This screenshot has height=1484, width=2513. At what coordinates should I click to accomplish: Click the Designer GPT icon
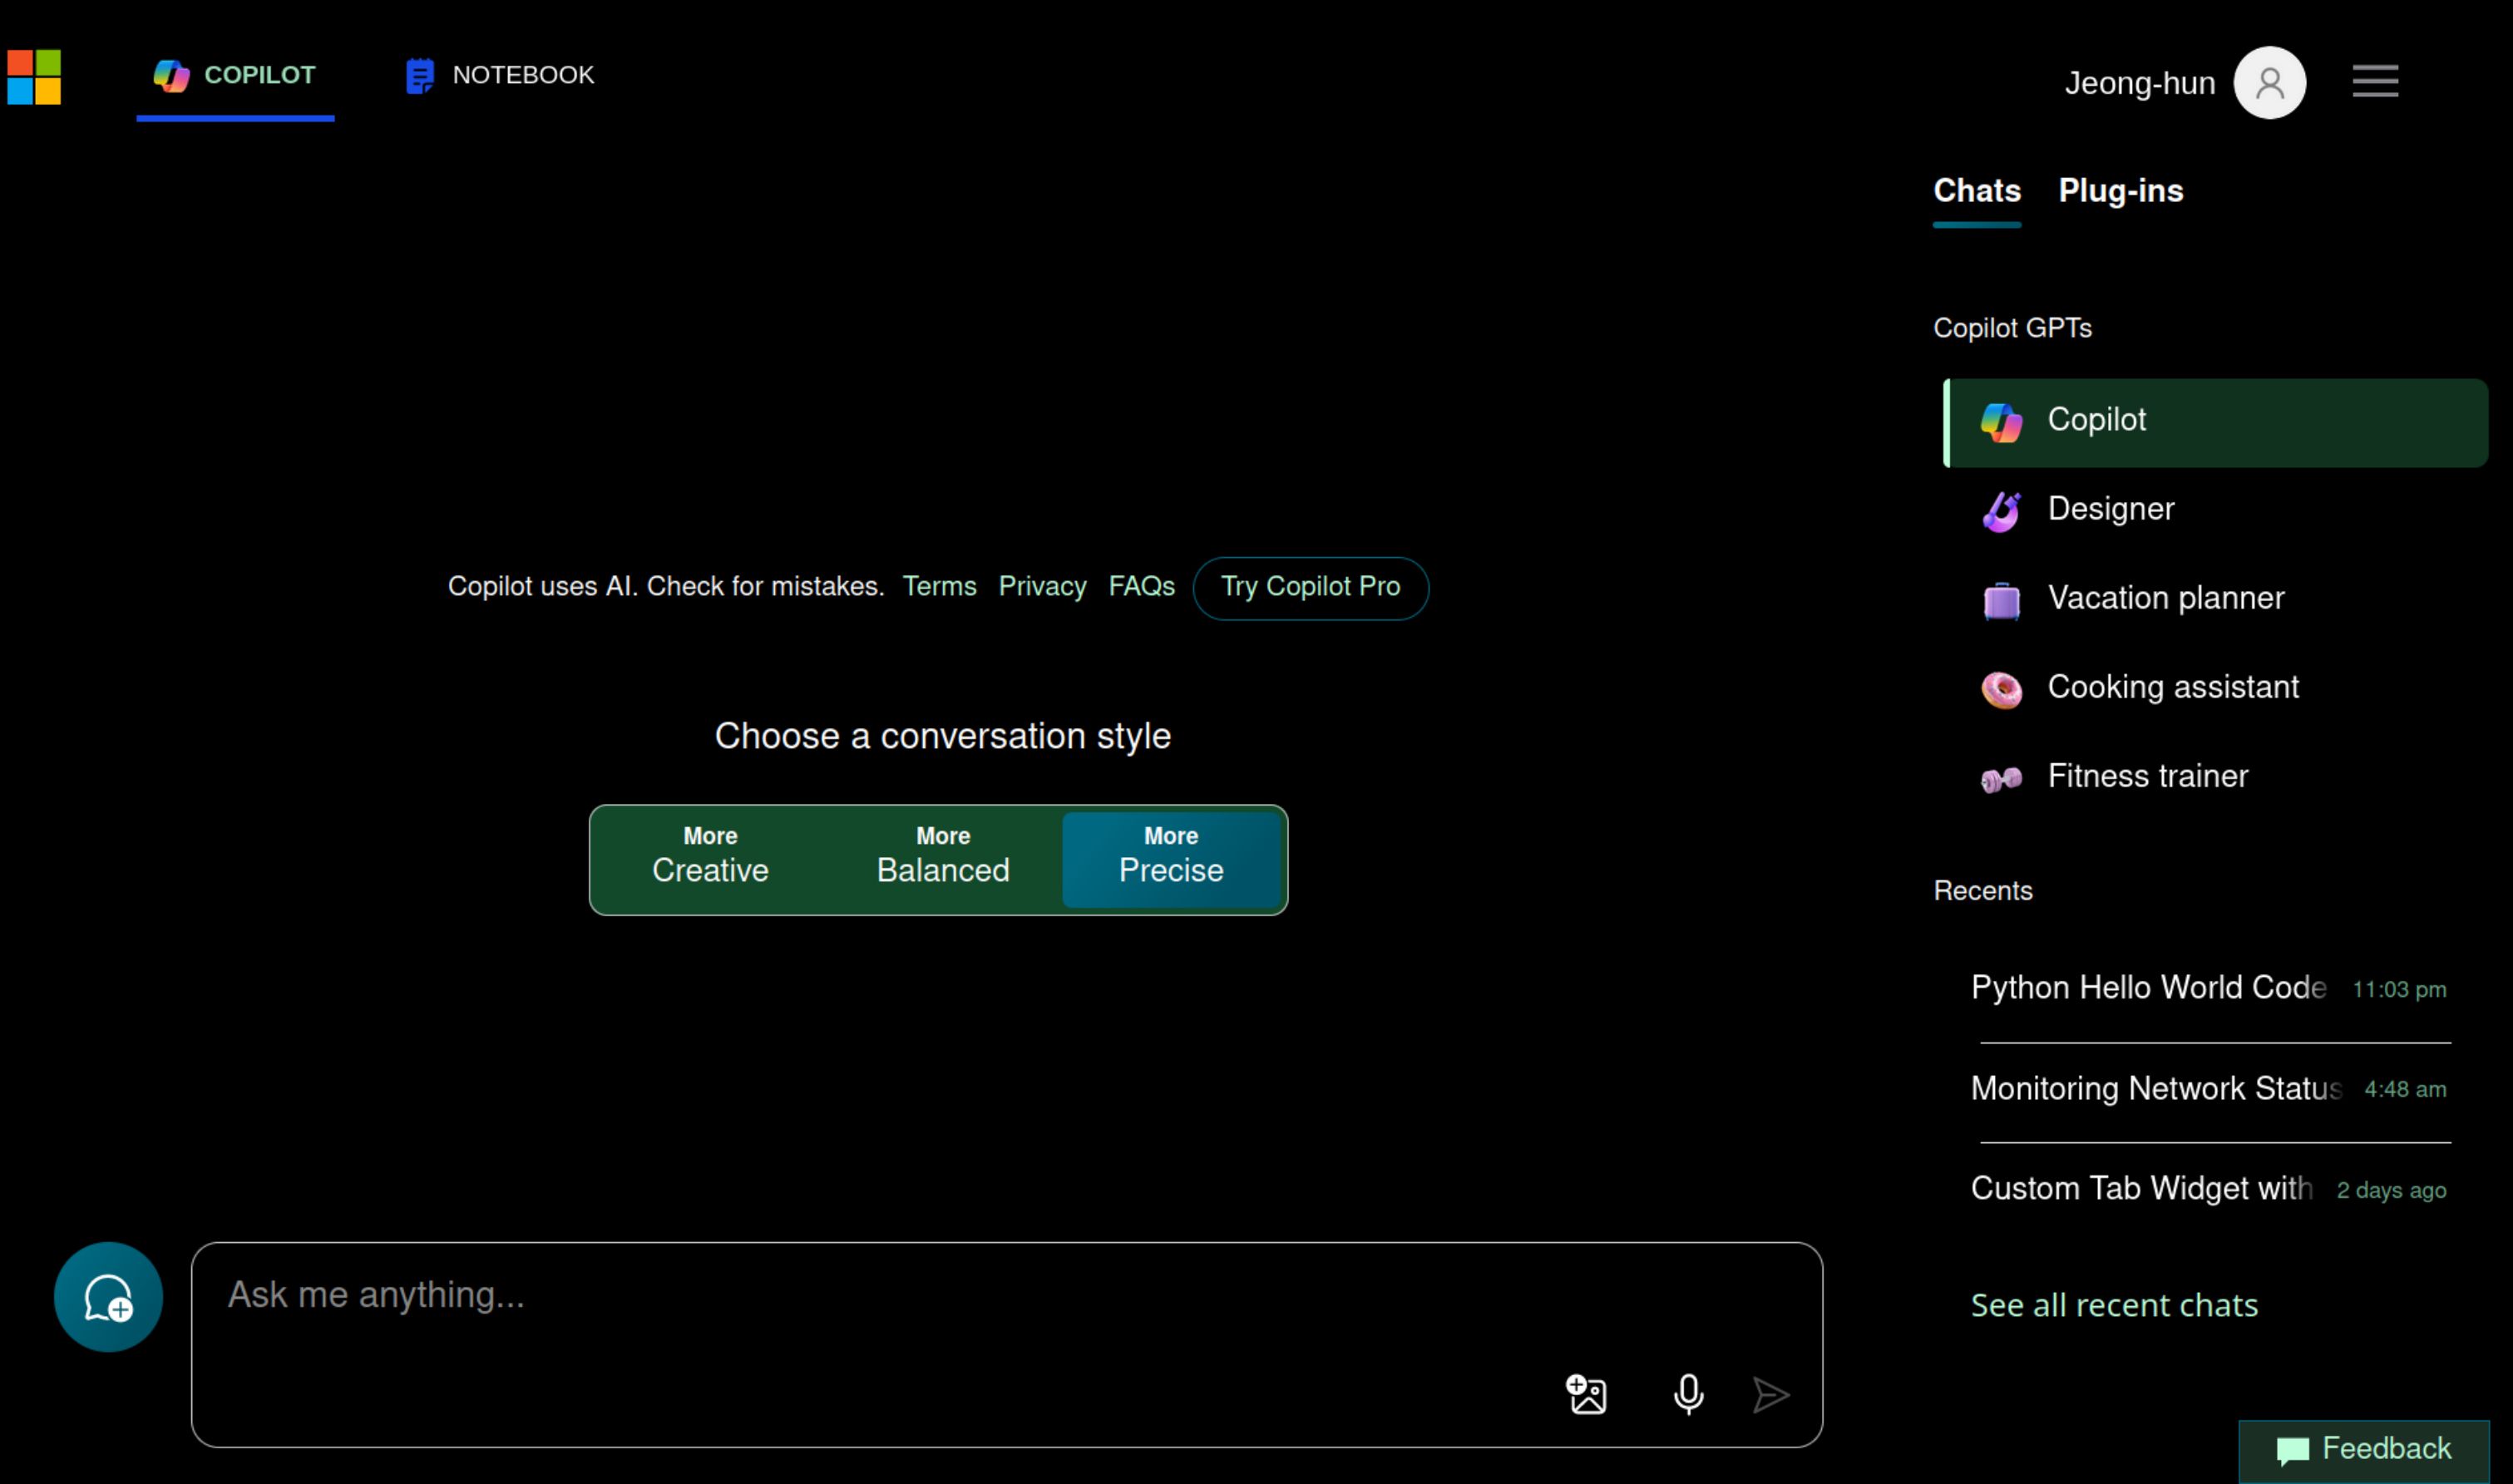click(x=2001, y=511)
